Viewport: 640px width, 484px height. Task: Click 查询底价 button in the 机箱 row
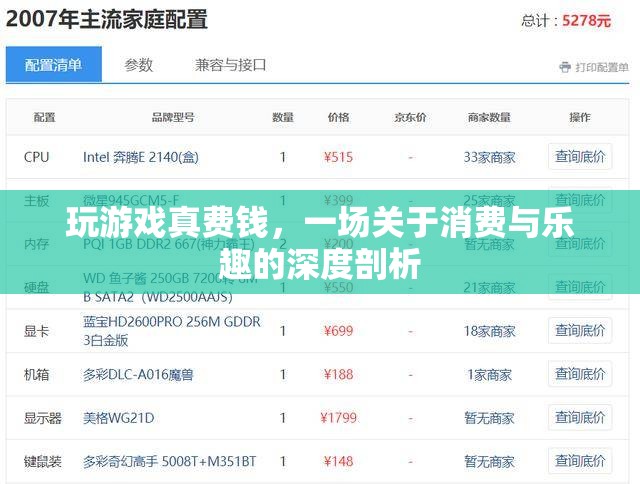pyautogui.click(x=580, y=374)
